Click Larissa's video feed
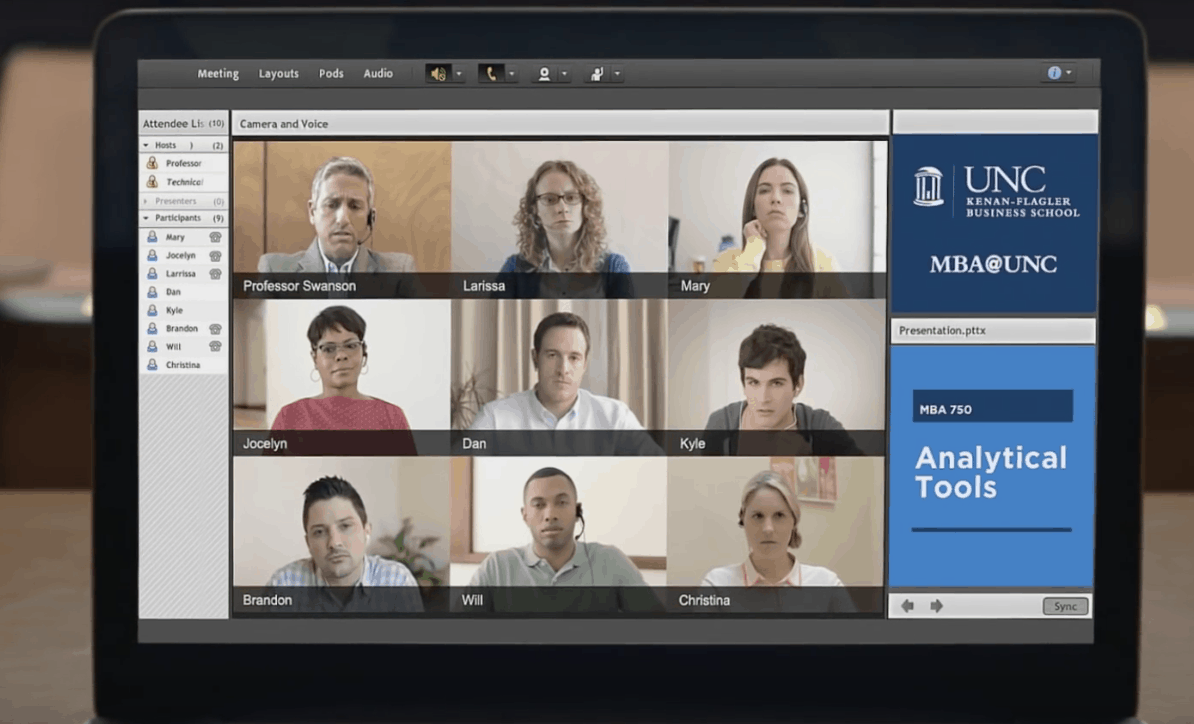The width and height of the screenshot is (1194, 724). (560, 218)
